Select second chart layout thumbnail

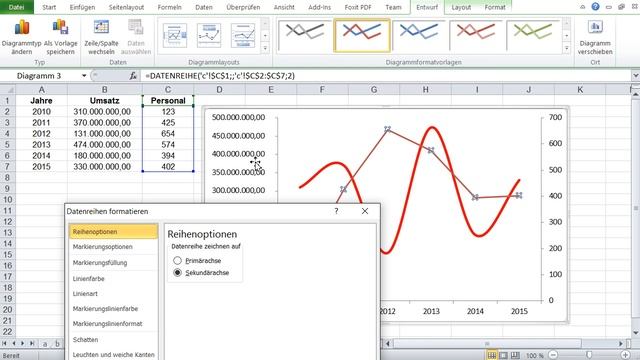[209, 36]
